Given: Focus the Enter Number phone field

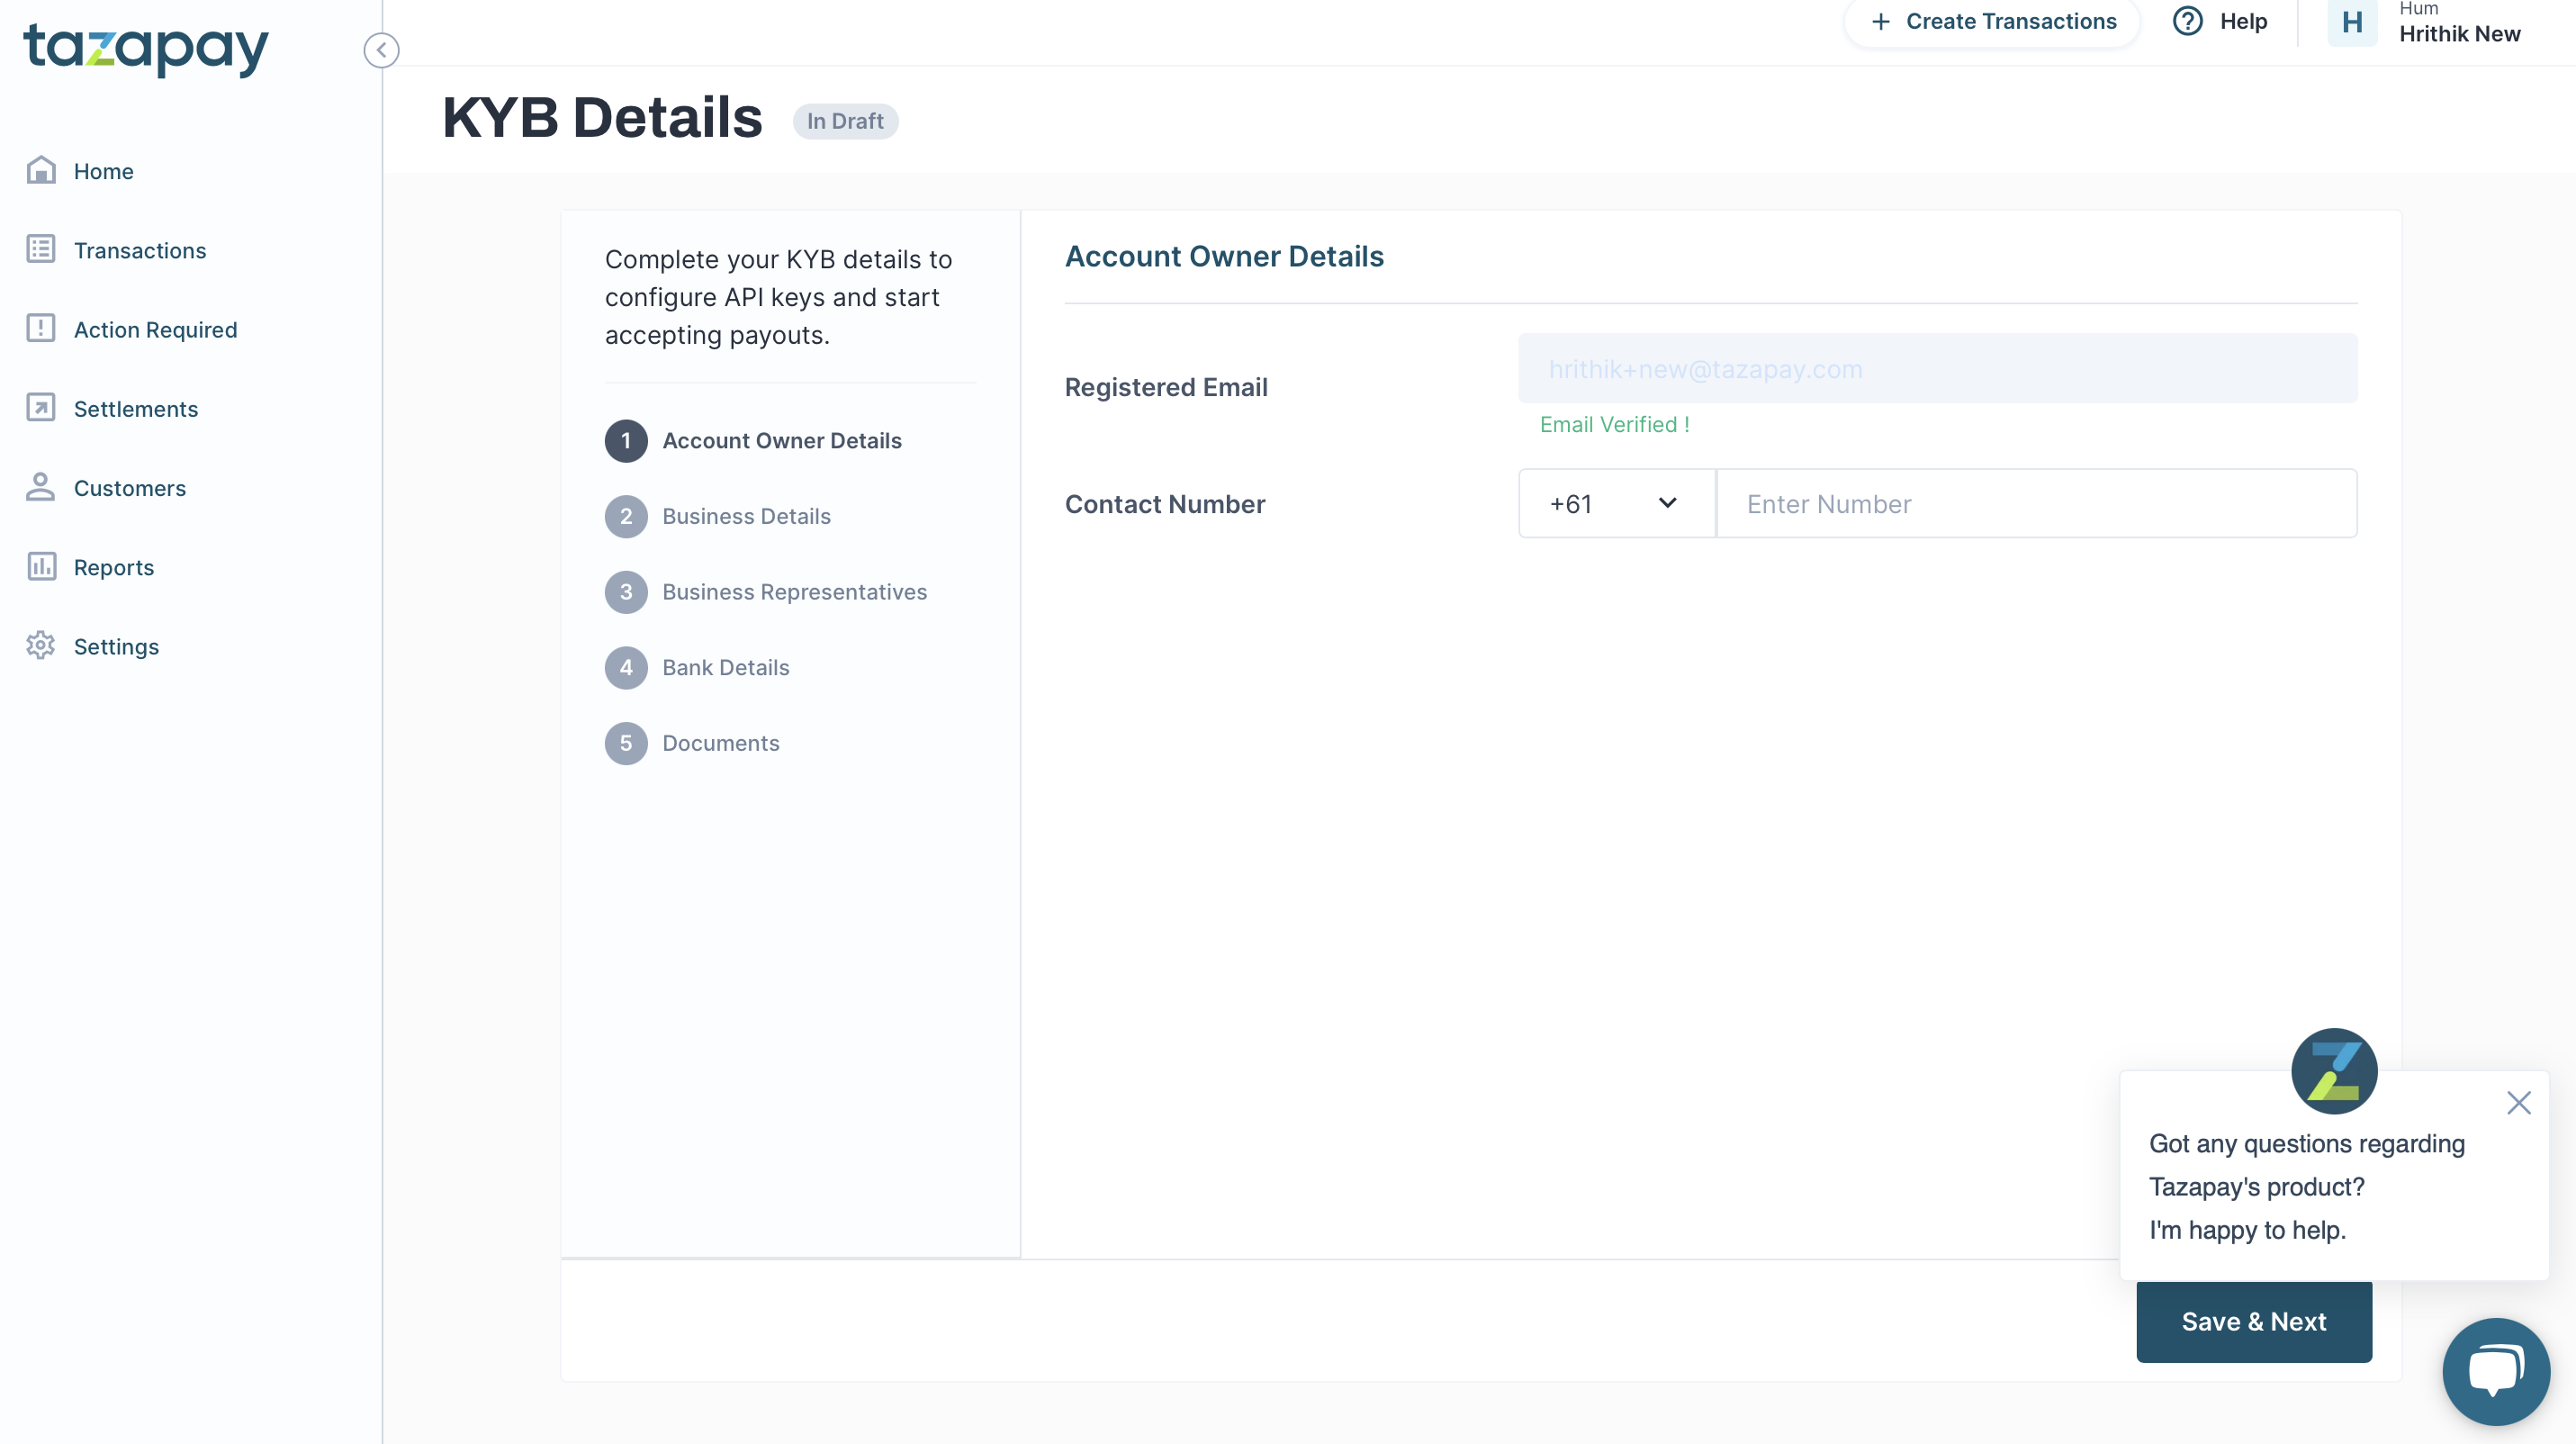Looking at the screenshot, I should click(x=2036, y=504).
